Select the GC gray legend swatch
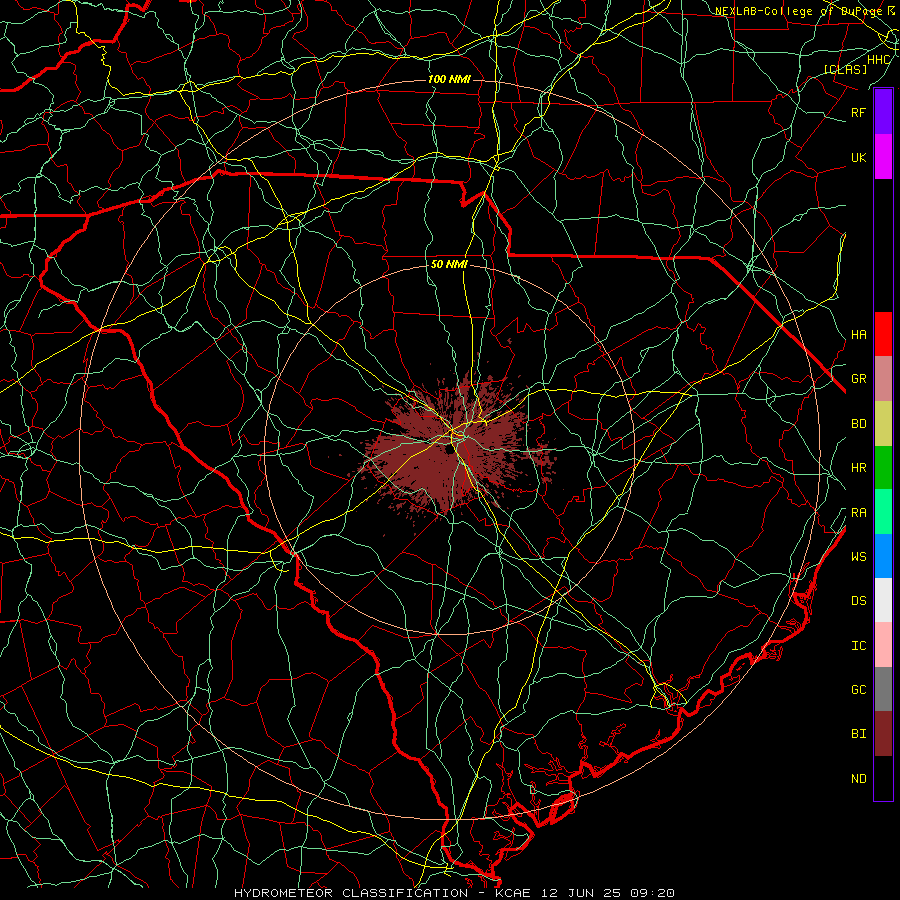 tap(883, 689)
